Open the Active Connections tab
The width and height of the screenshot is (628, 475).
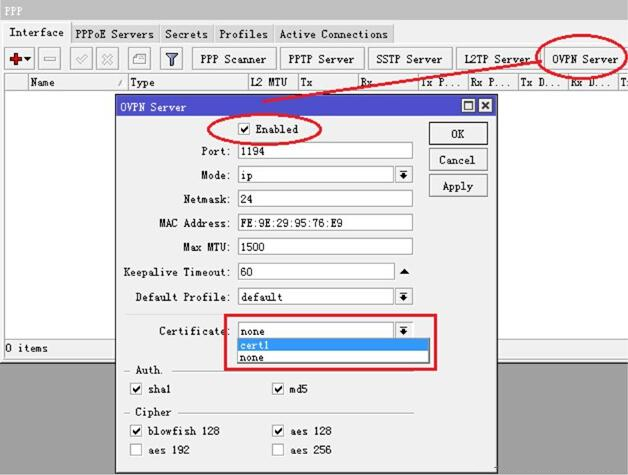[x=333, y=34]
